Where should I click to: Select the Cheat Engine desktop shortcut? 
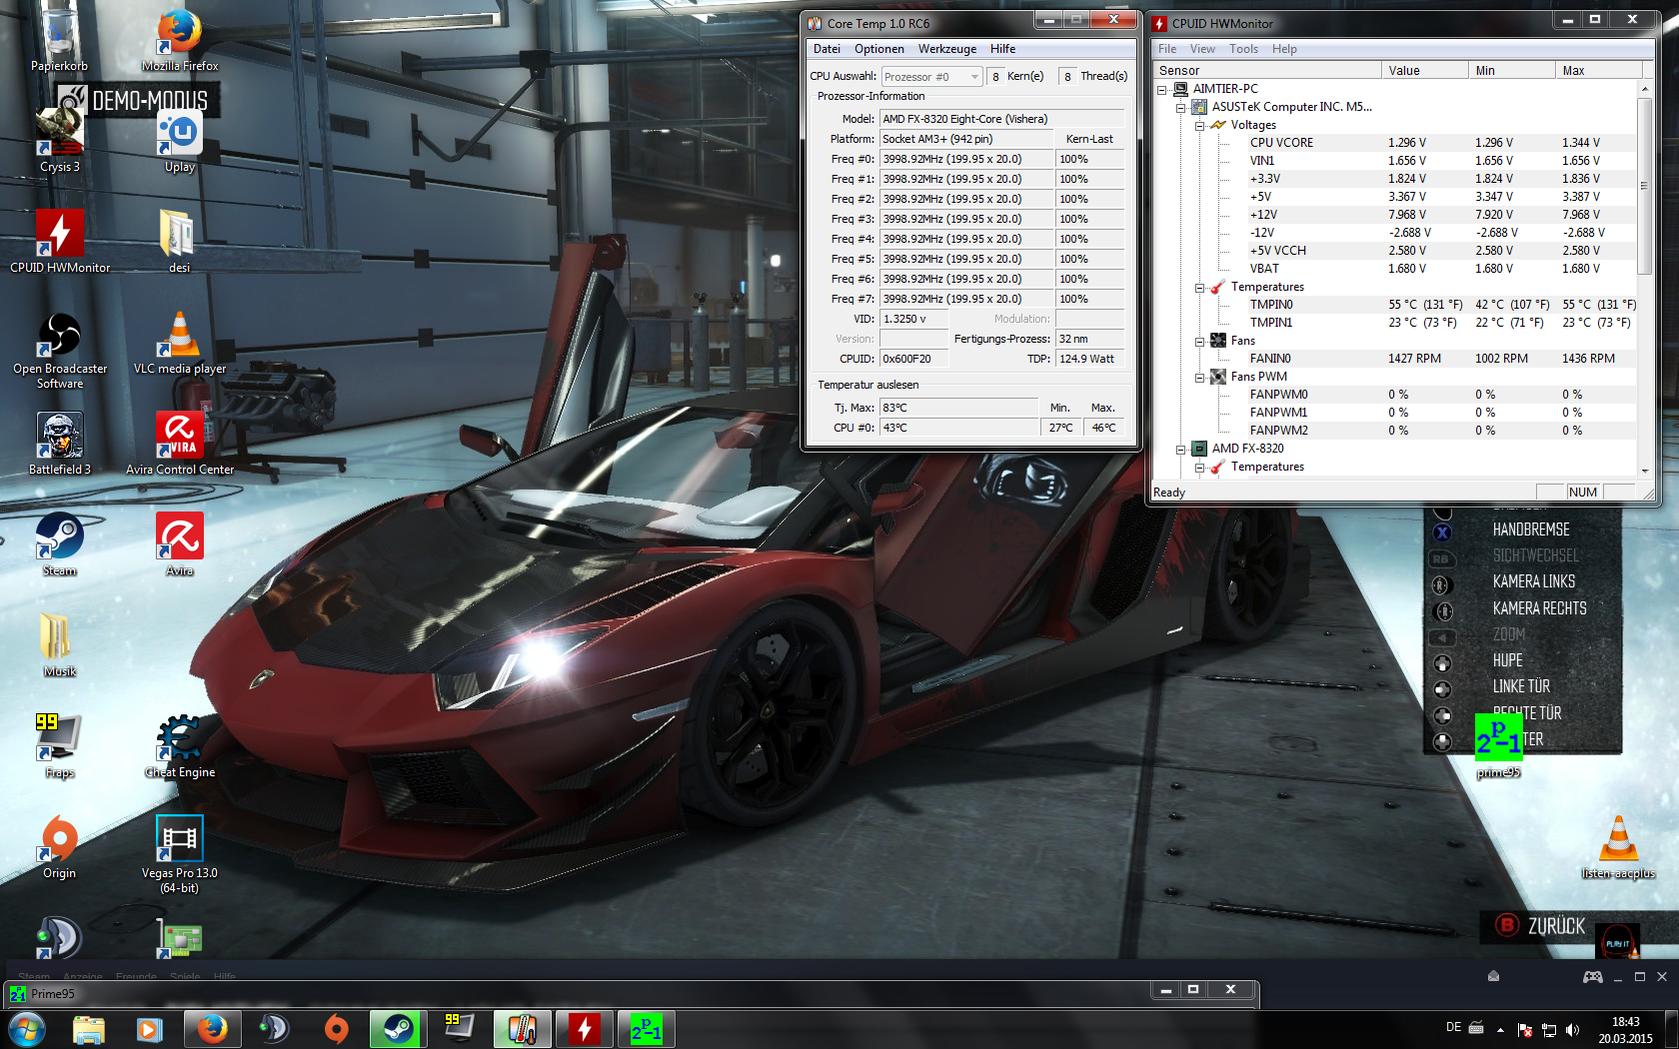[180, 747]
